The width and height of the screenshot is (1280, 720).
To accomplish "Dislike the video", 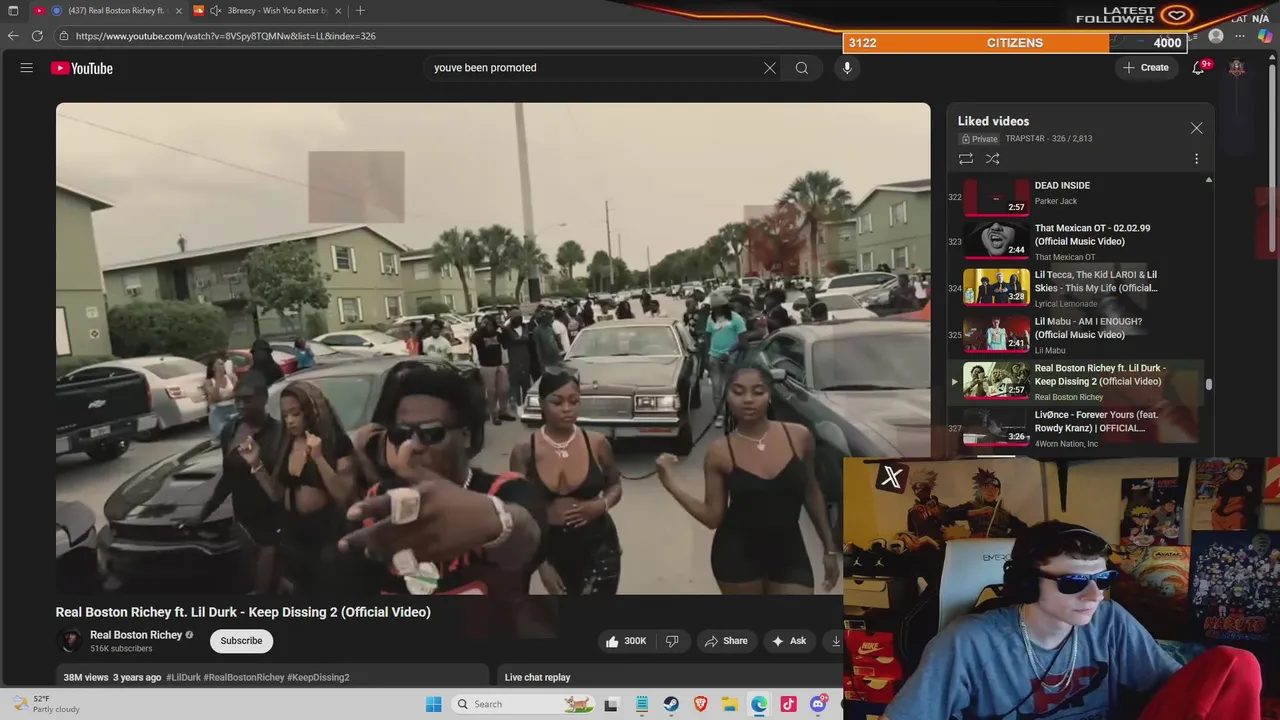I will coord(672,641).
